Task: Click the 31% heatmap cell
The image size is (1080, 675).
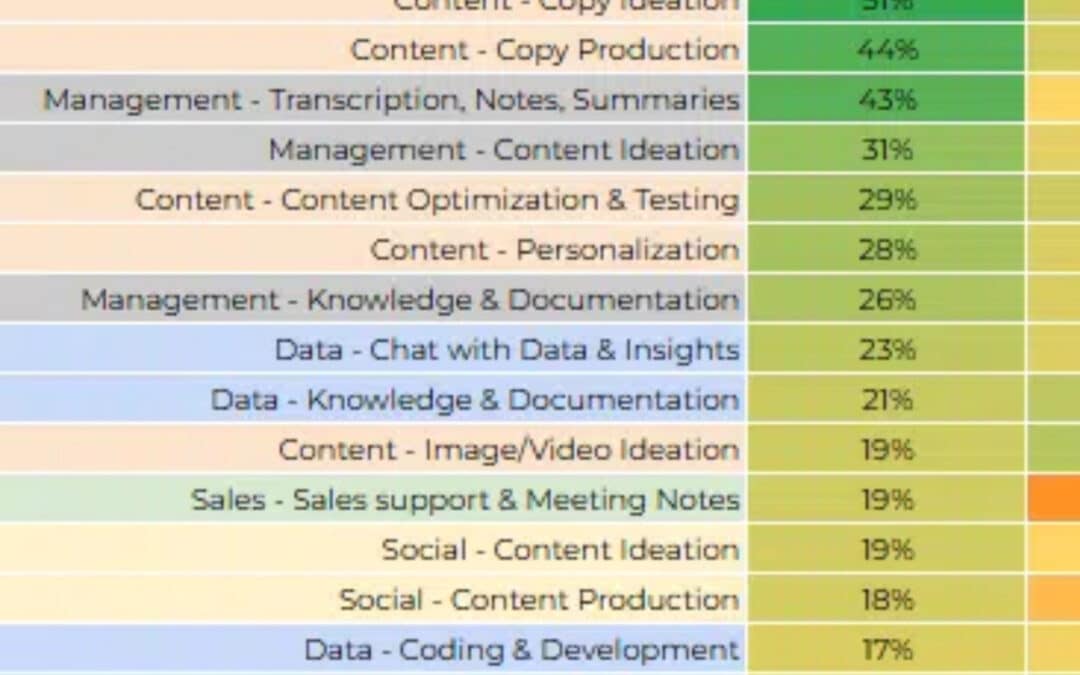Action: click(886, 149)
